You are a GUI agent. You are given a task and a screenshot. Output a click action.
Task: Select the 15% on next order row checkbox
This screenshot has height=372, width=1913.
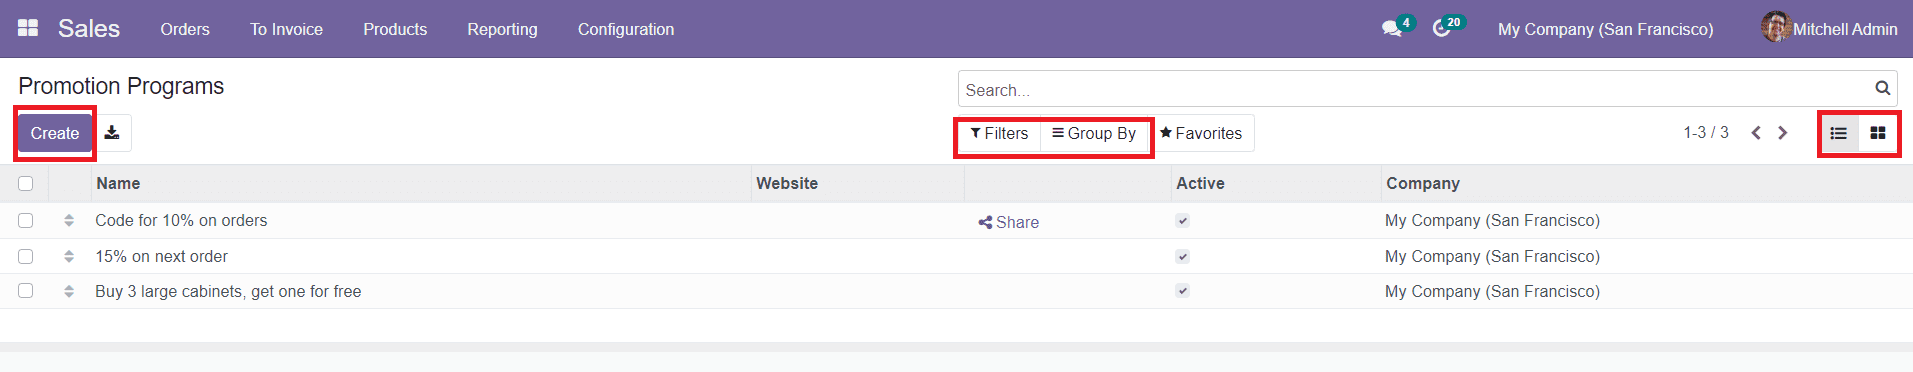(26, 256)
